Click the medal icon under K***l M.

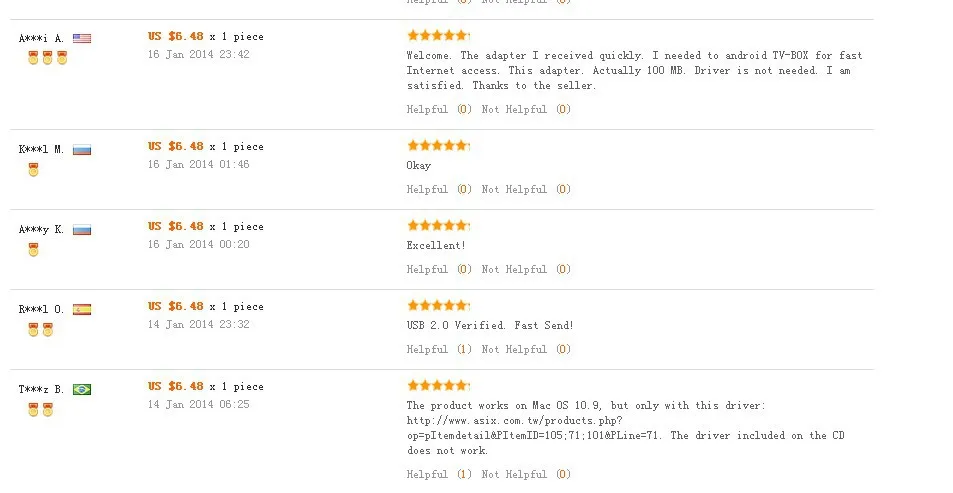click(x=33, y=170)
